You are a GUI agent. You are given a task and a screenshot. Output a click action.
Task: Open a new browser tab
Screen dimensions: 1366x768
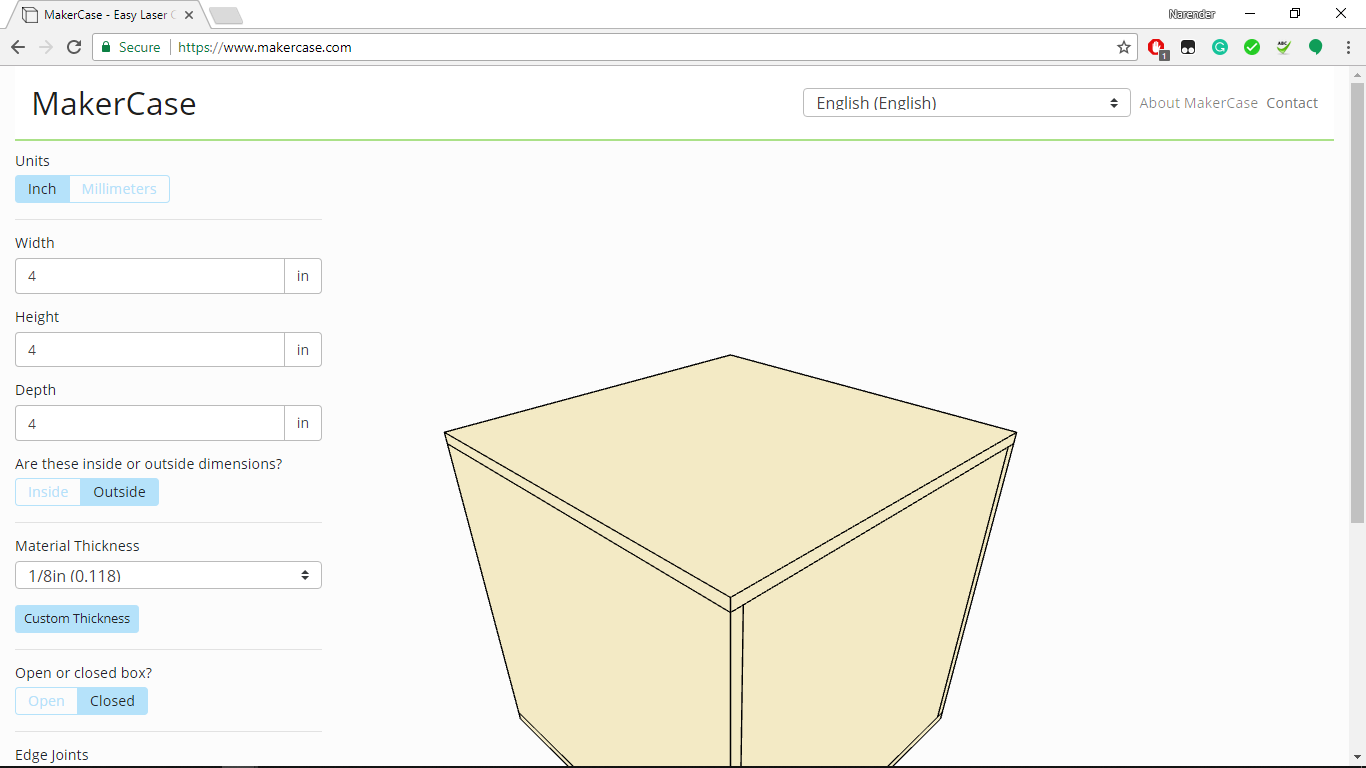pos(226,16)
